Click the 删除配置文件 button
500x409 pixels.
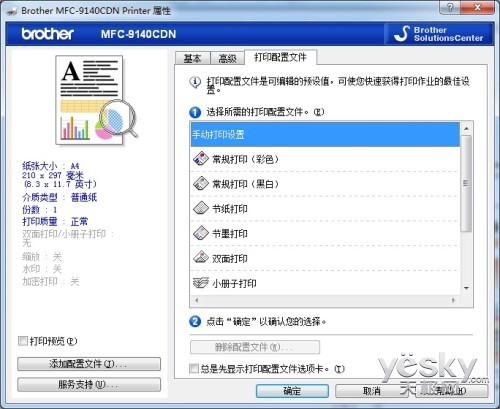255,347
